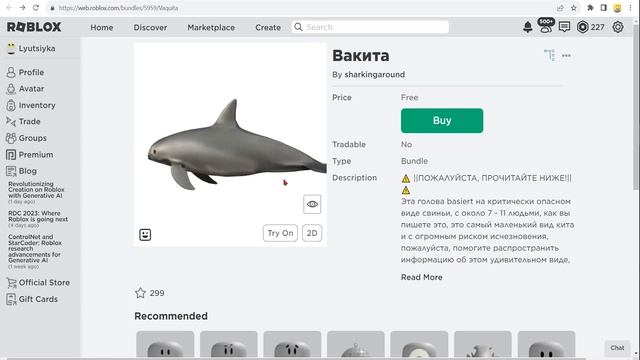Open the messages icon in header
Image resolution: width=640 pixels, height=360 pixels.
pos(564,27)
